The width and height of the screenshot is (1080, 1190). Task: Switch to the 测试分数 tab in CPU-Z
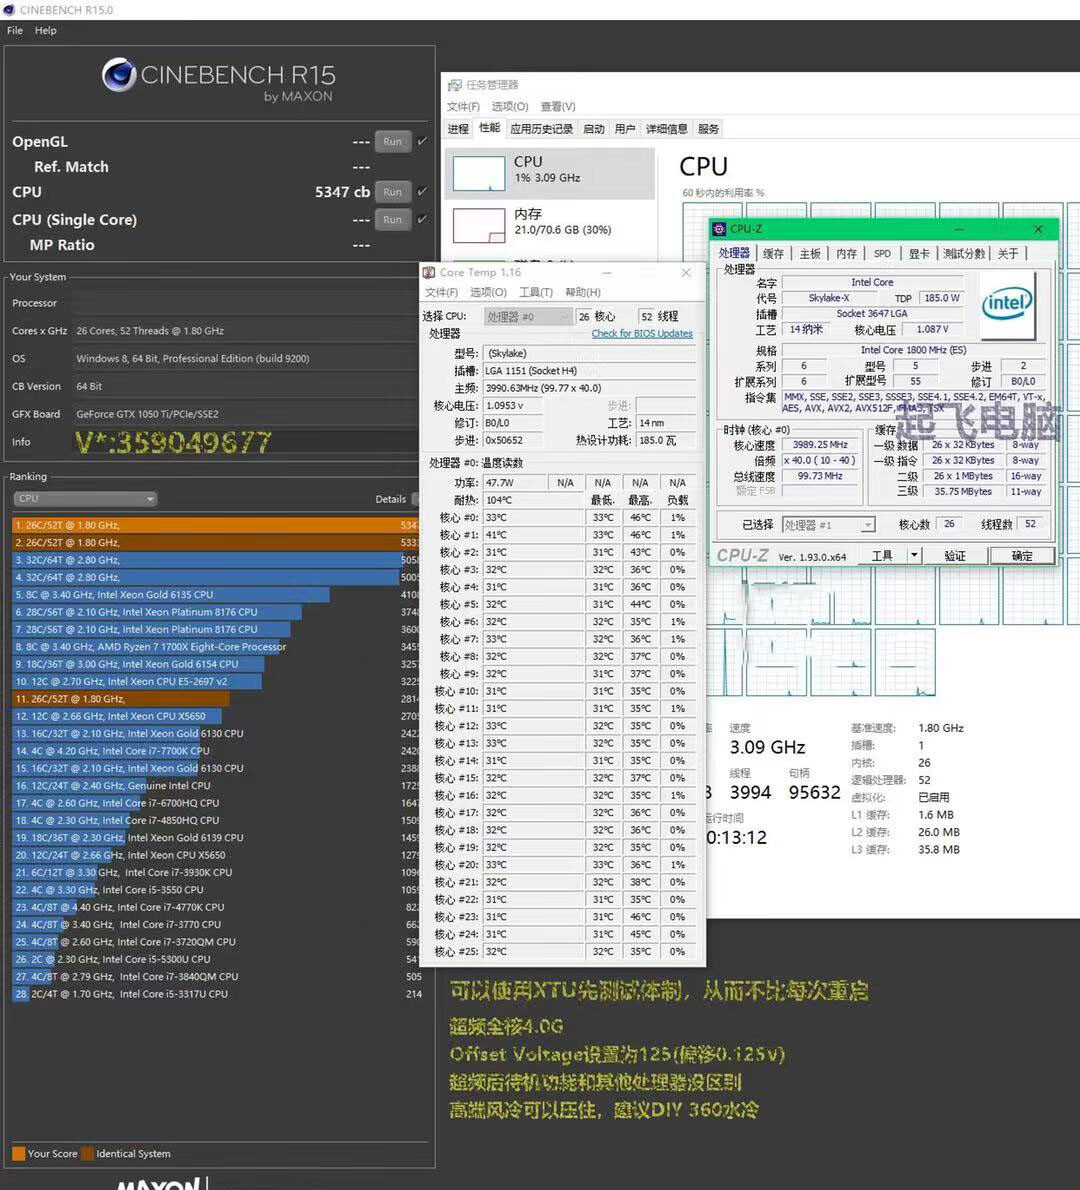(x=964, y=253)
